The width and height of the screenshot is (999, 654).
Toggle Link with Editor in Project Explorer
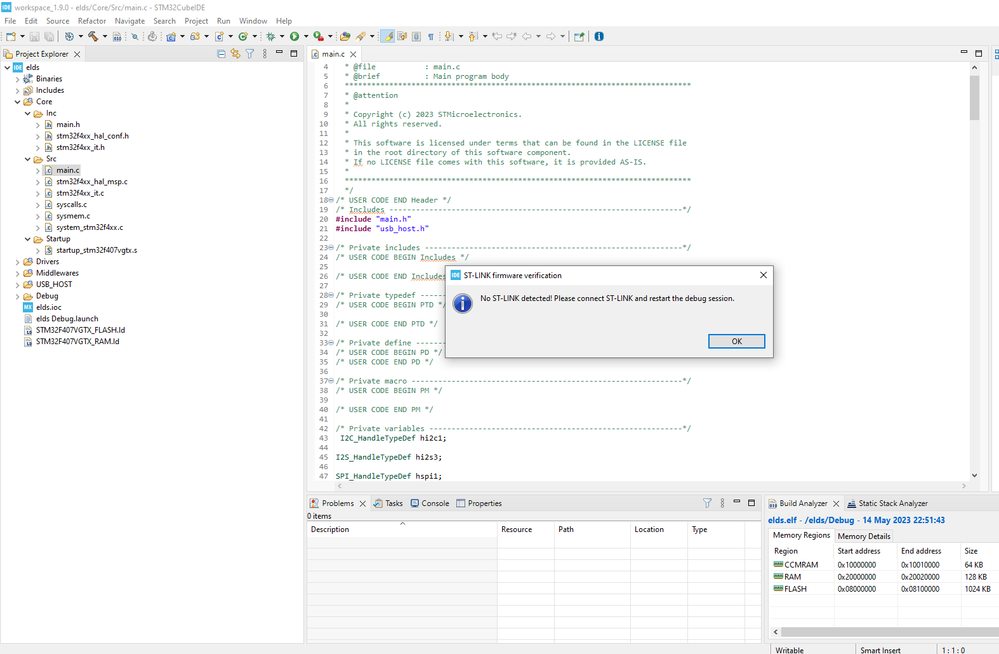pyautogui.click(x=235, y=54)
